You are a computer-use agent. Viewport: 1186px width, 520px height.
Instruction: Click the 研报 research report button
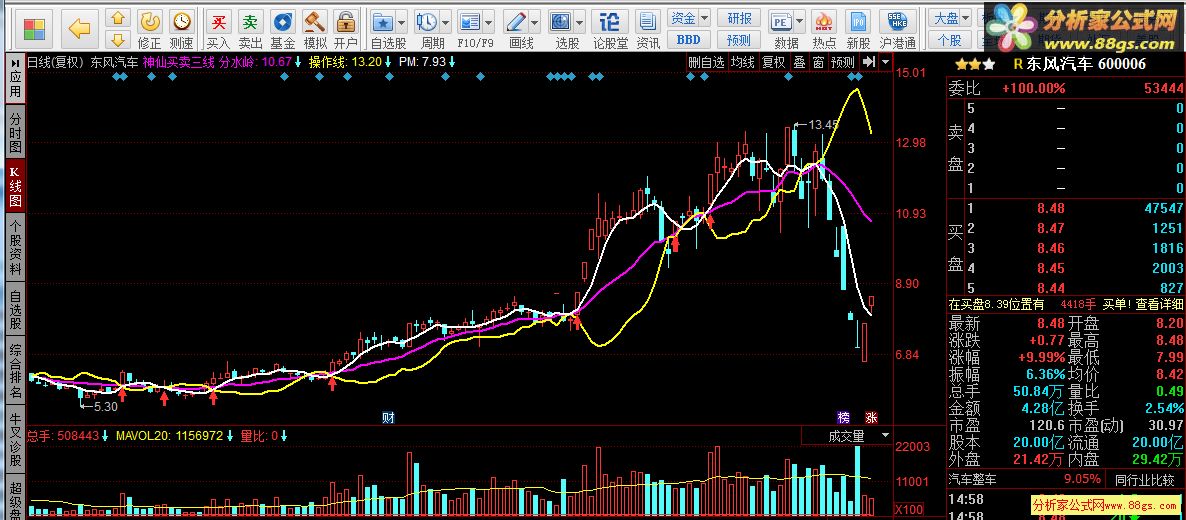coord(739,18)
